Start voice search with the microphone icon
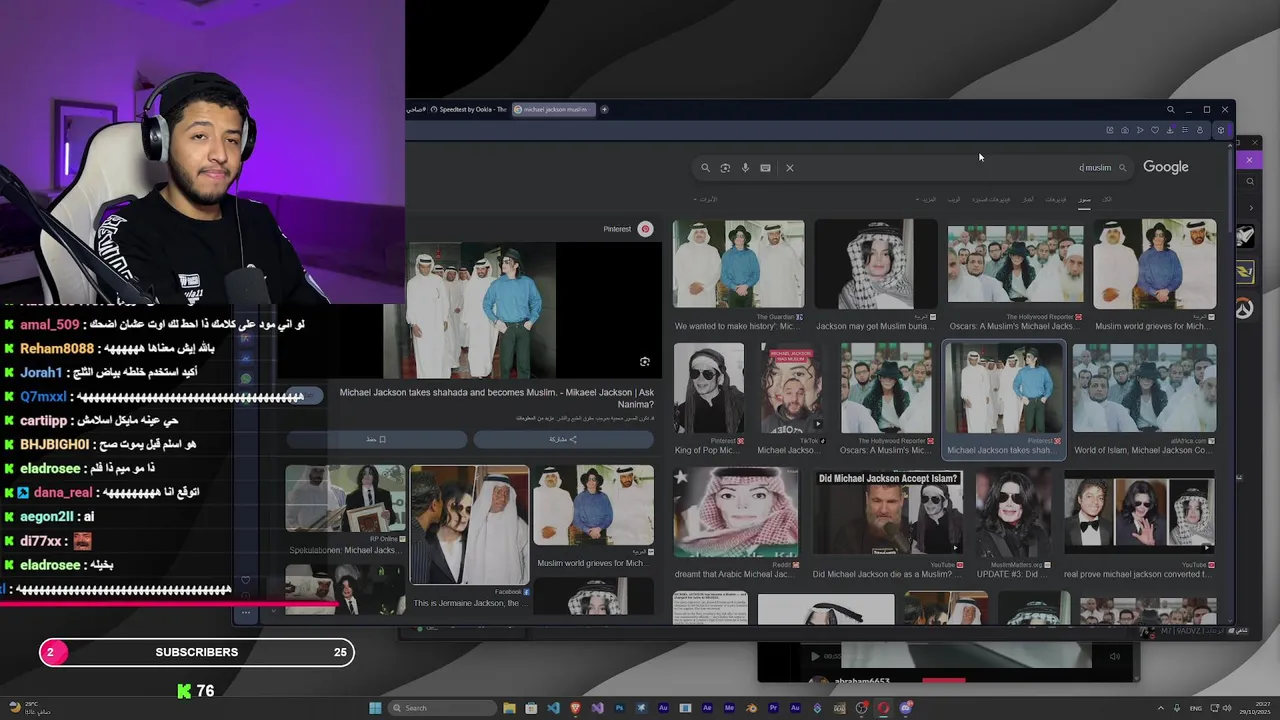Image resolution: width=1280 pixels, height=720 pixels. tap(745, 168)
